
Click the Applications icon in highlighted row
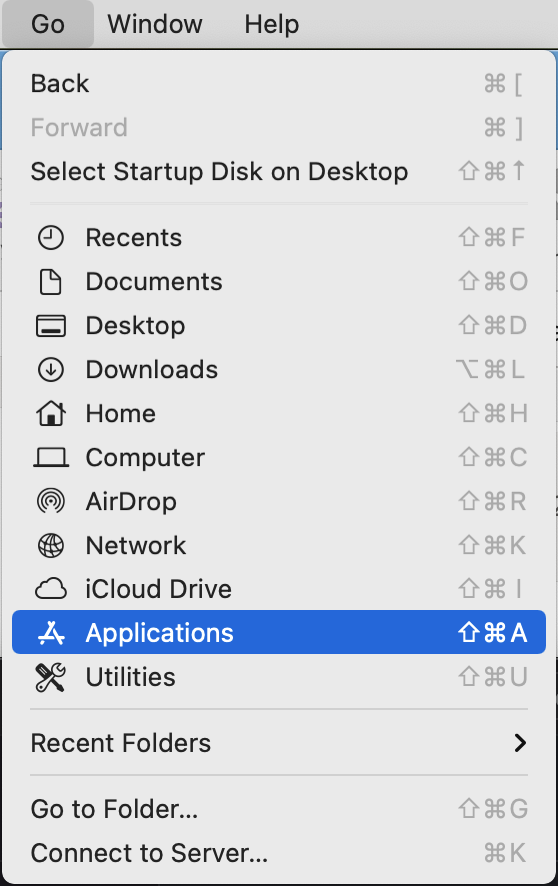tap(51, 633)
